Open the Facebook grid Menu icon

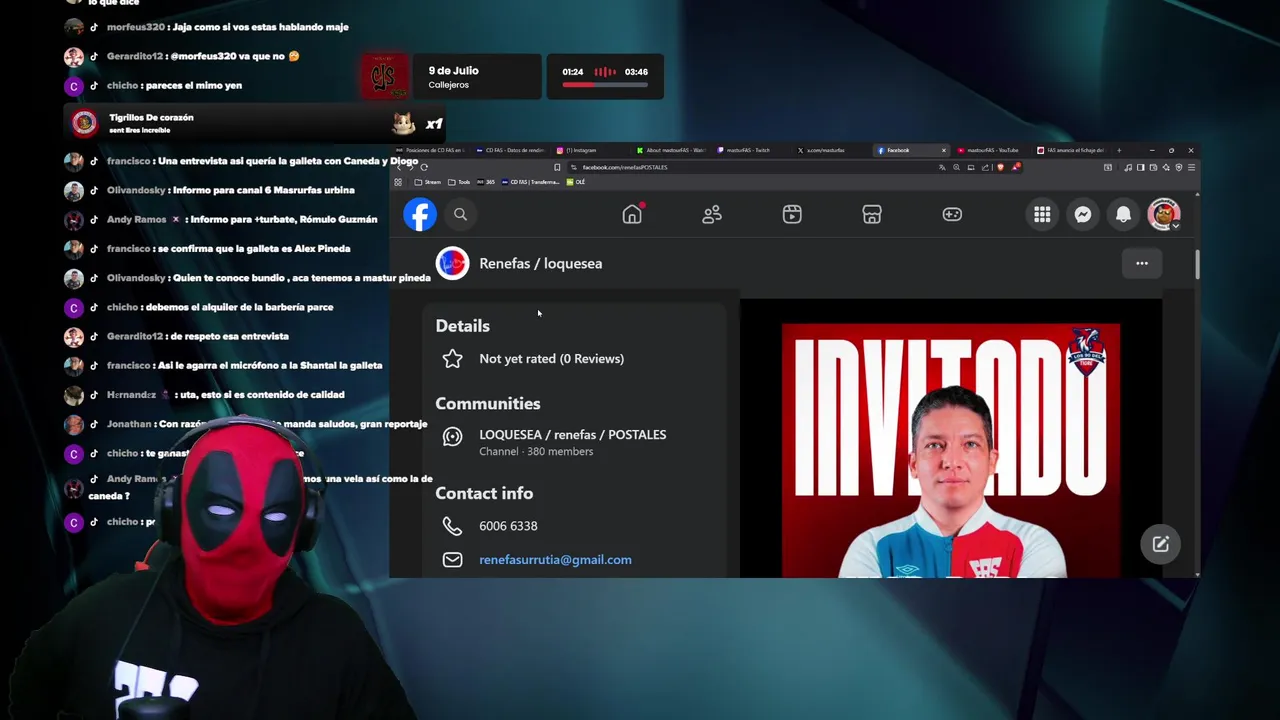click(1042, 214)
